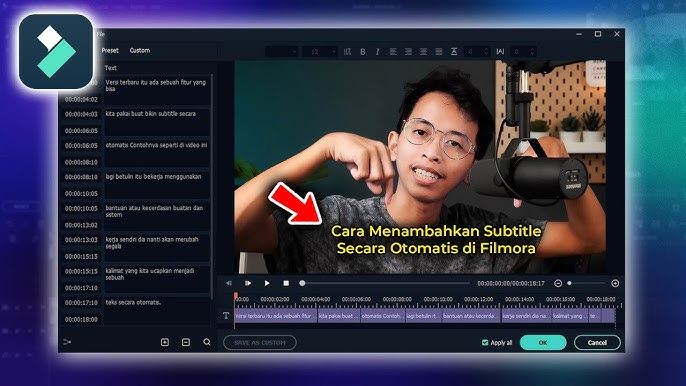
Task: Select subtitle text 'kerja sendiri dia nanti akan merubah segala'
Action: [x=157, y=249]
